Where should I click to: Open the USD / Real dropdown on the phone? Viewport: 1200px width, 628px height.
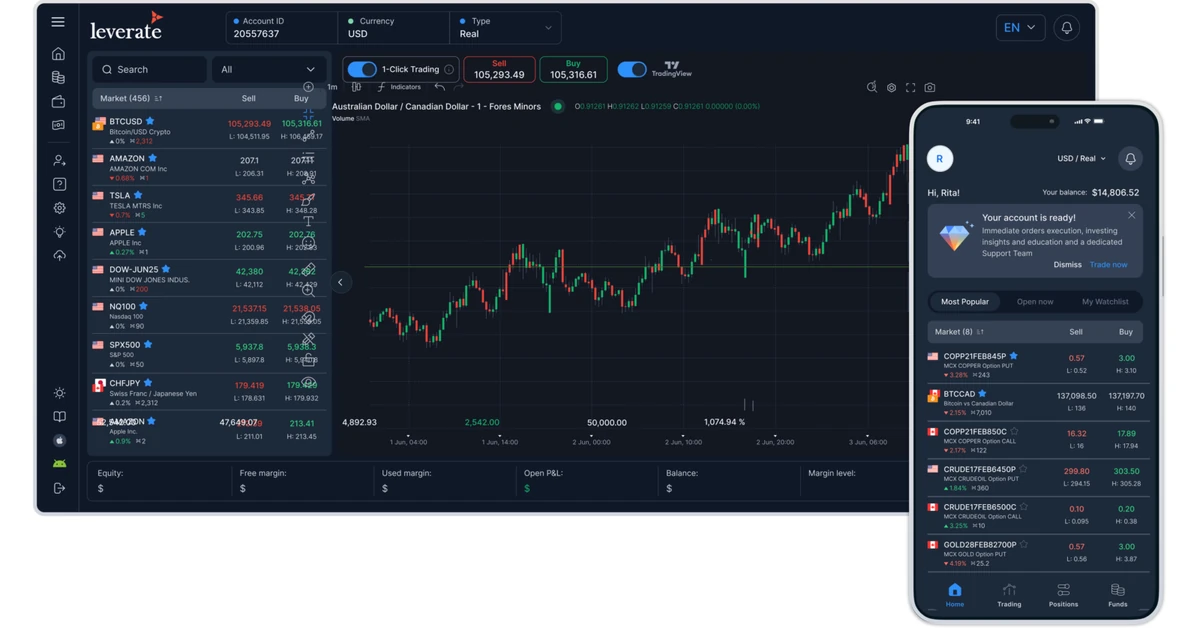pos(1082,159)
